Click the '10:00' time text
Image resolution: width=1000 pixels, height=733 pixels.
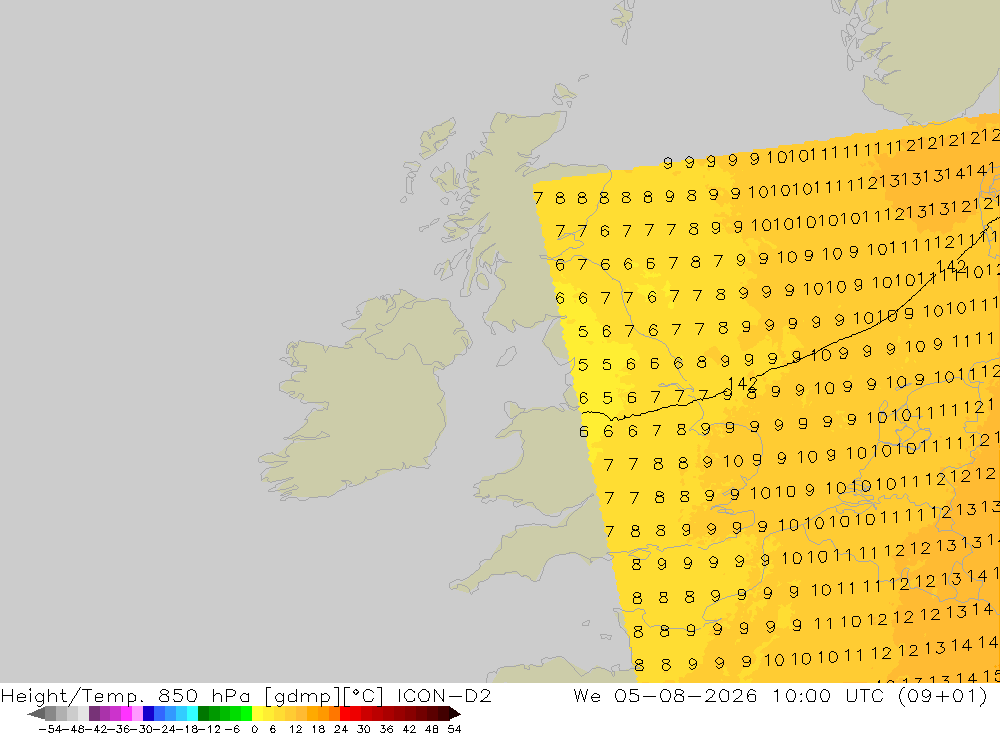pyautogui.click(x=802, y=695)
